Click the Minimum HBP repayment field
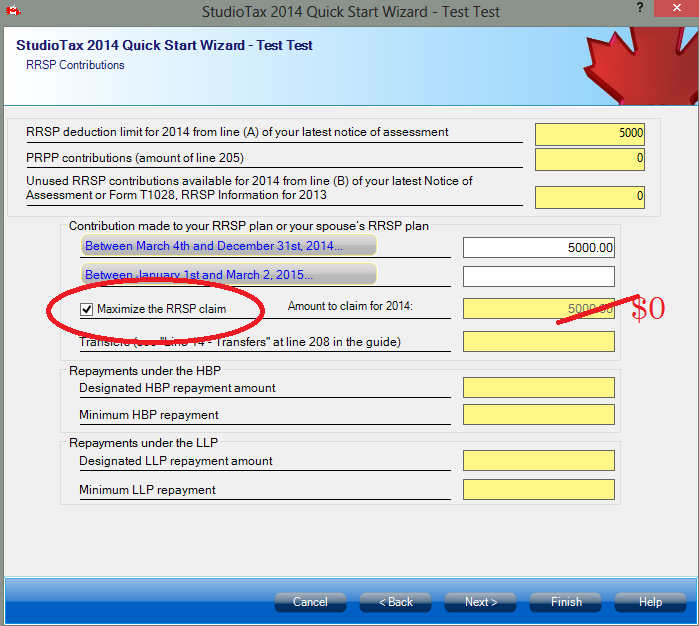Screen dimensions: 699x626 pos(539,415)
